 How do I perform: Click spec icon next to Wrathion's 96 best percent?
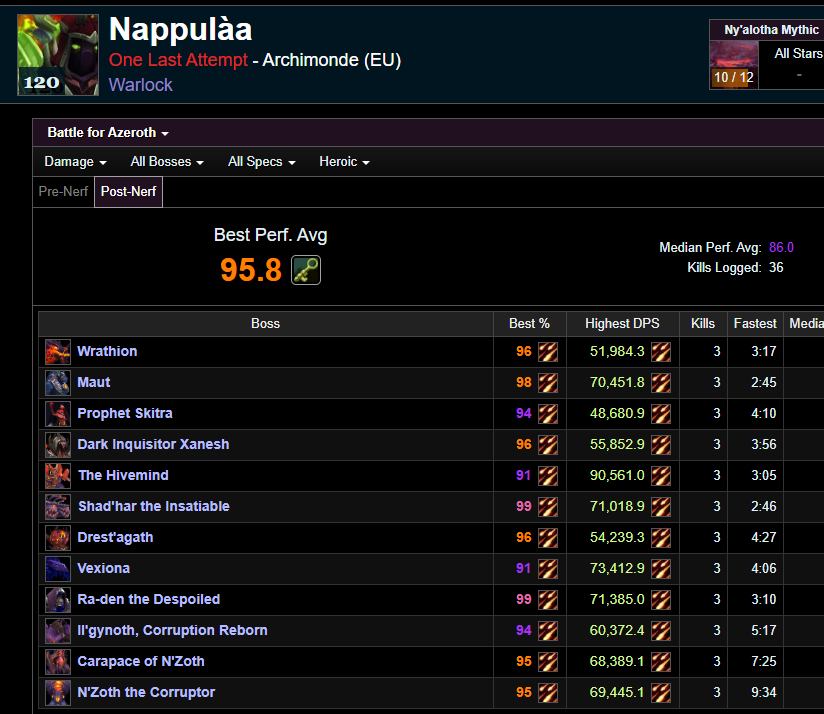pyautogui.click(x=548, y=351)
